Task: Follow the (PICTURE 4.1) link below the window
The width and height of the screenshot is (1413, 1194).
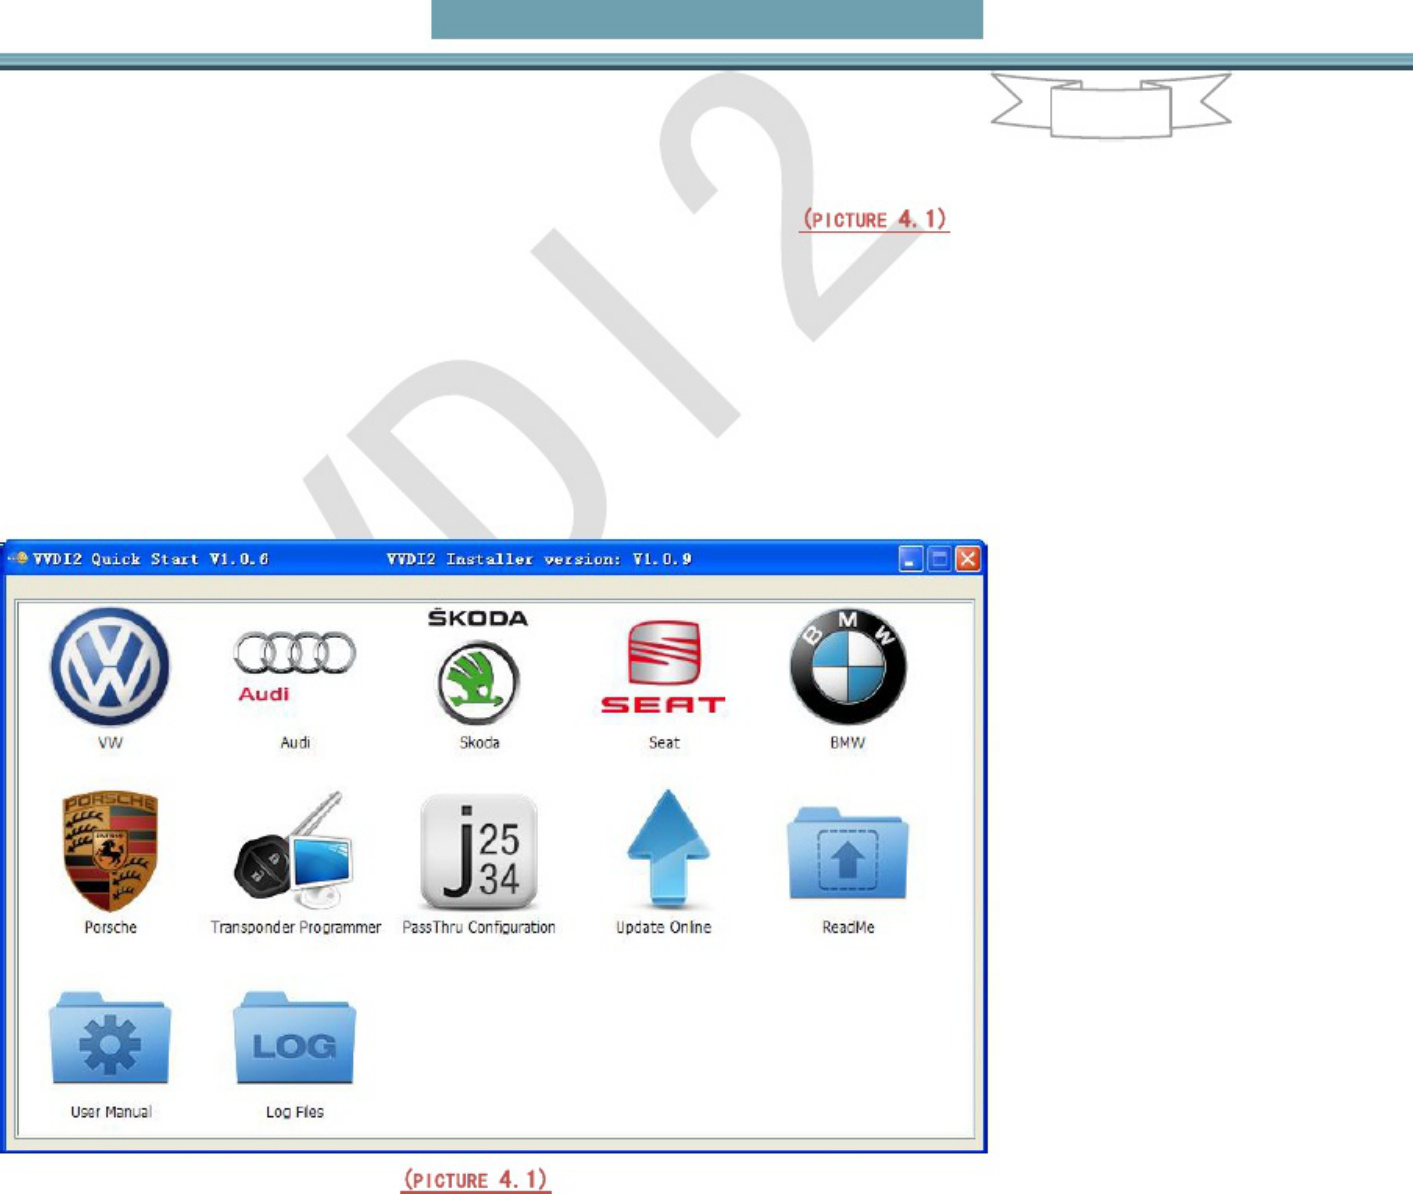Action: (476, 1180)
